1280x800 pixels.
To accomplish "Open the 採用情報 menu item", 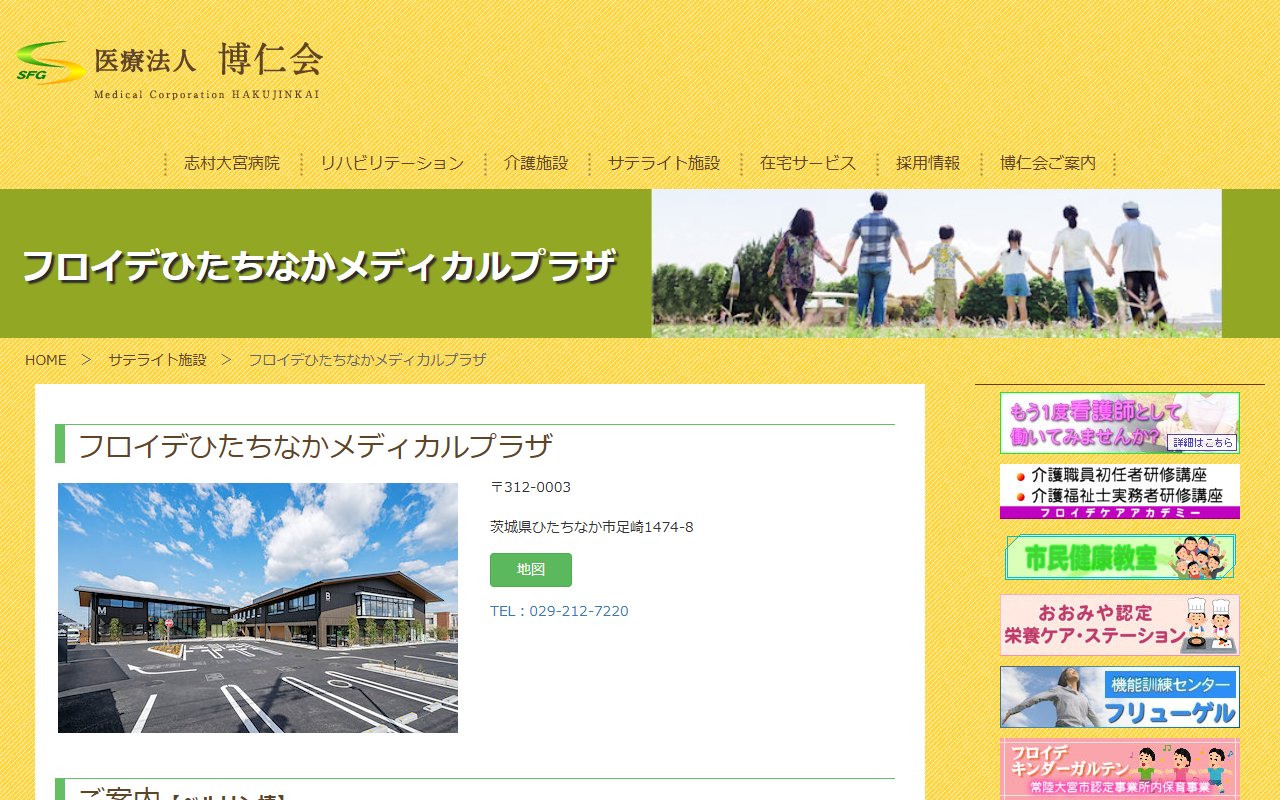I will [928, 163].
